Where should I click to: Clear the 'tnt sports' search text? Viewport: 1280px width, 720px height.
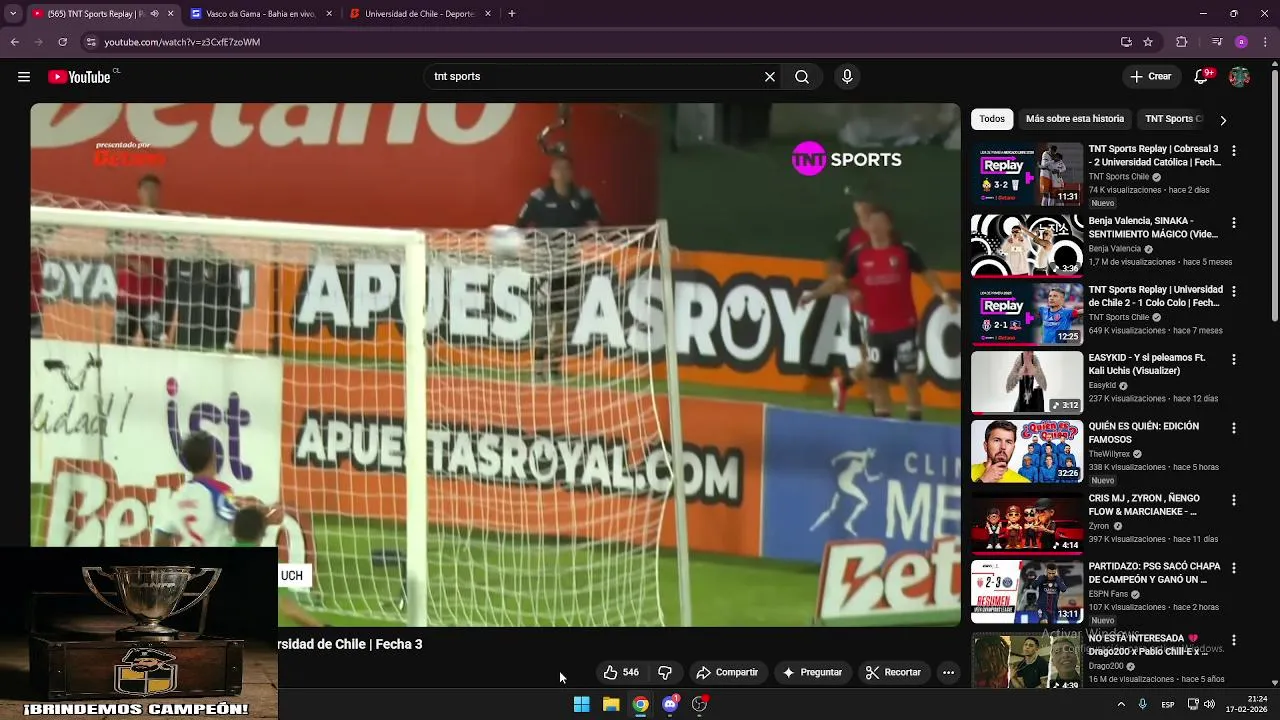coord(770,77)
